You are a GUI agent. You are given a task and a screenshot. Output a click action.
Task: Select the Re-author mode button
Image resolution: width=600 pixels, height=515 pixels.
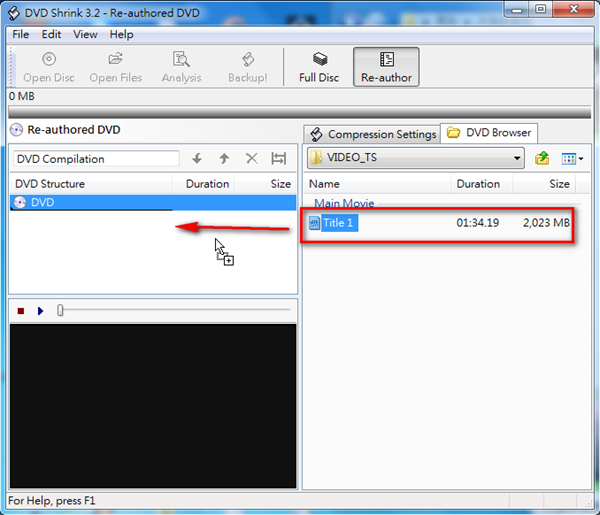[x=386, y=67]
